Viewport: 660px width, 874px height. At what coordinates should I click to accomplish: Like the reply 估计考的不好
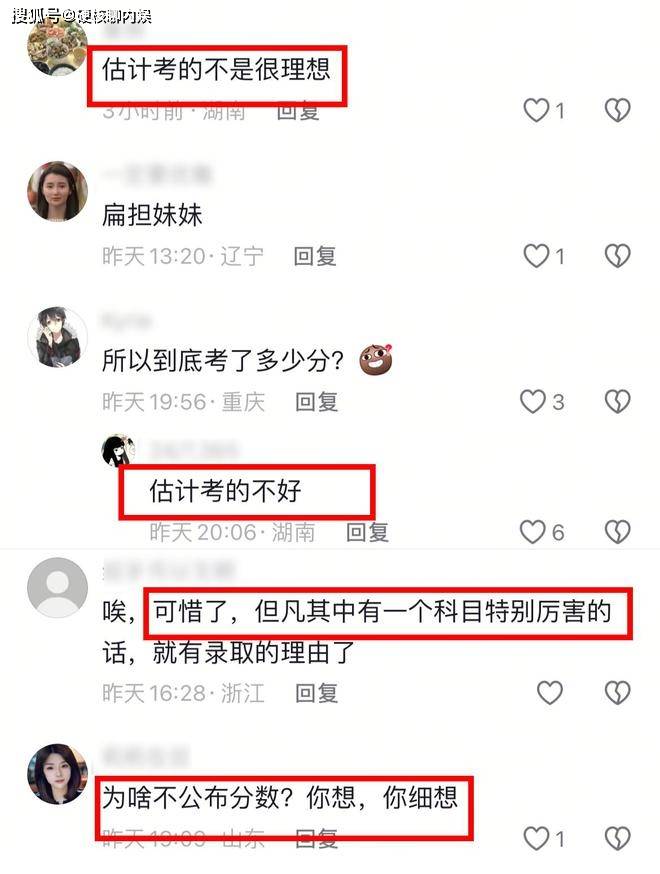click(x=532, y=532)
